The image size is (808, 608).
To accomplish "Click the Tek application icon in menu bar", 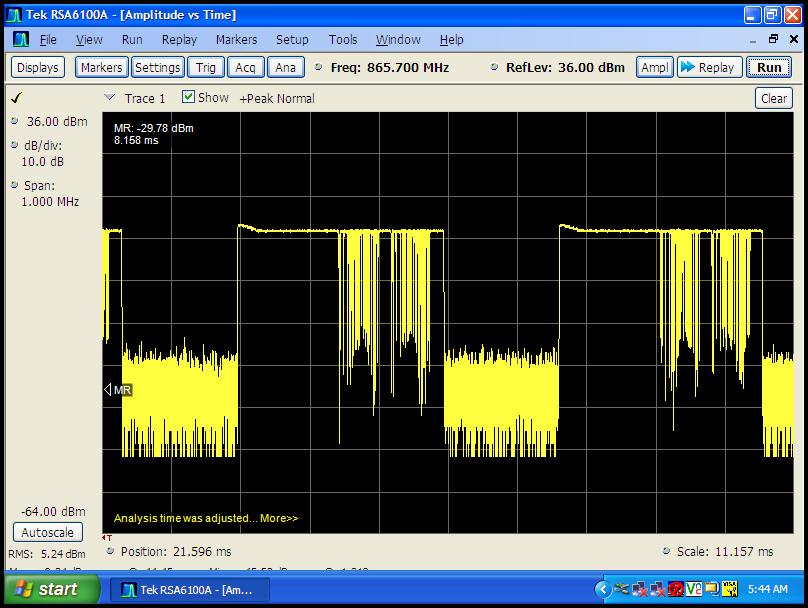I will click(x=21, y=40).
